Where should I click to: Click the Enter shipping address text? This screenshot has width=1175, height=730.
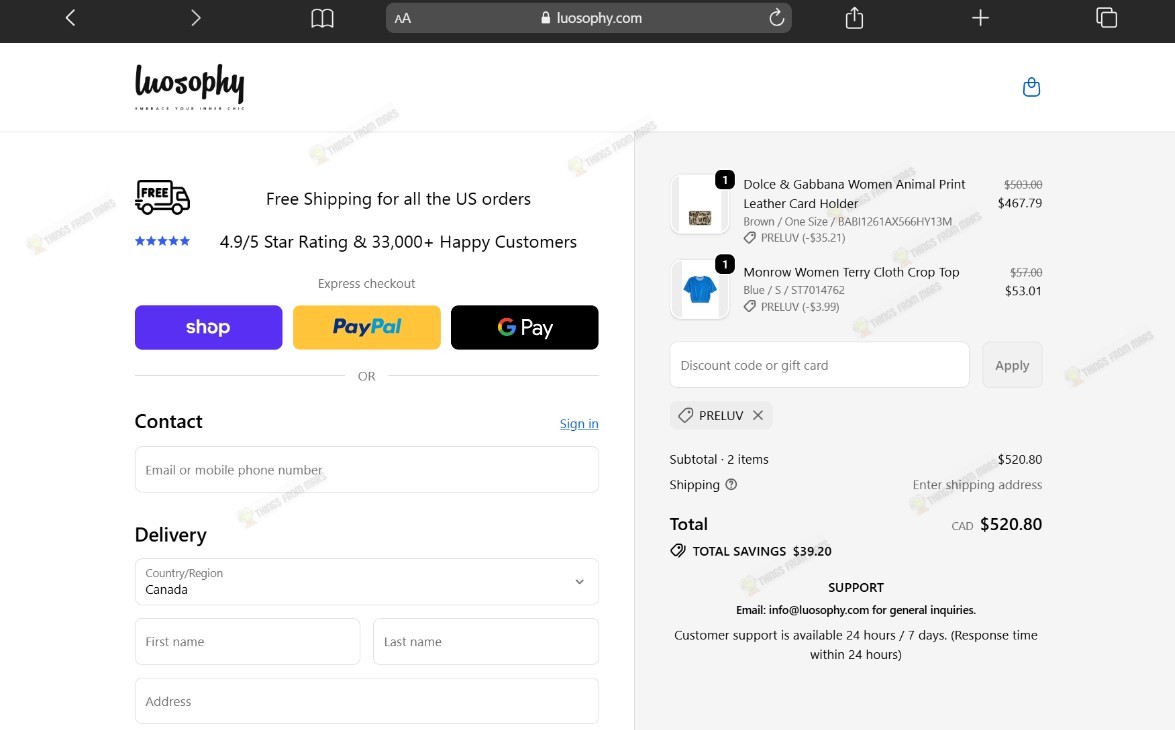coord(977,484)
